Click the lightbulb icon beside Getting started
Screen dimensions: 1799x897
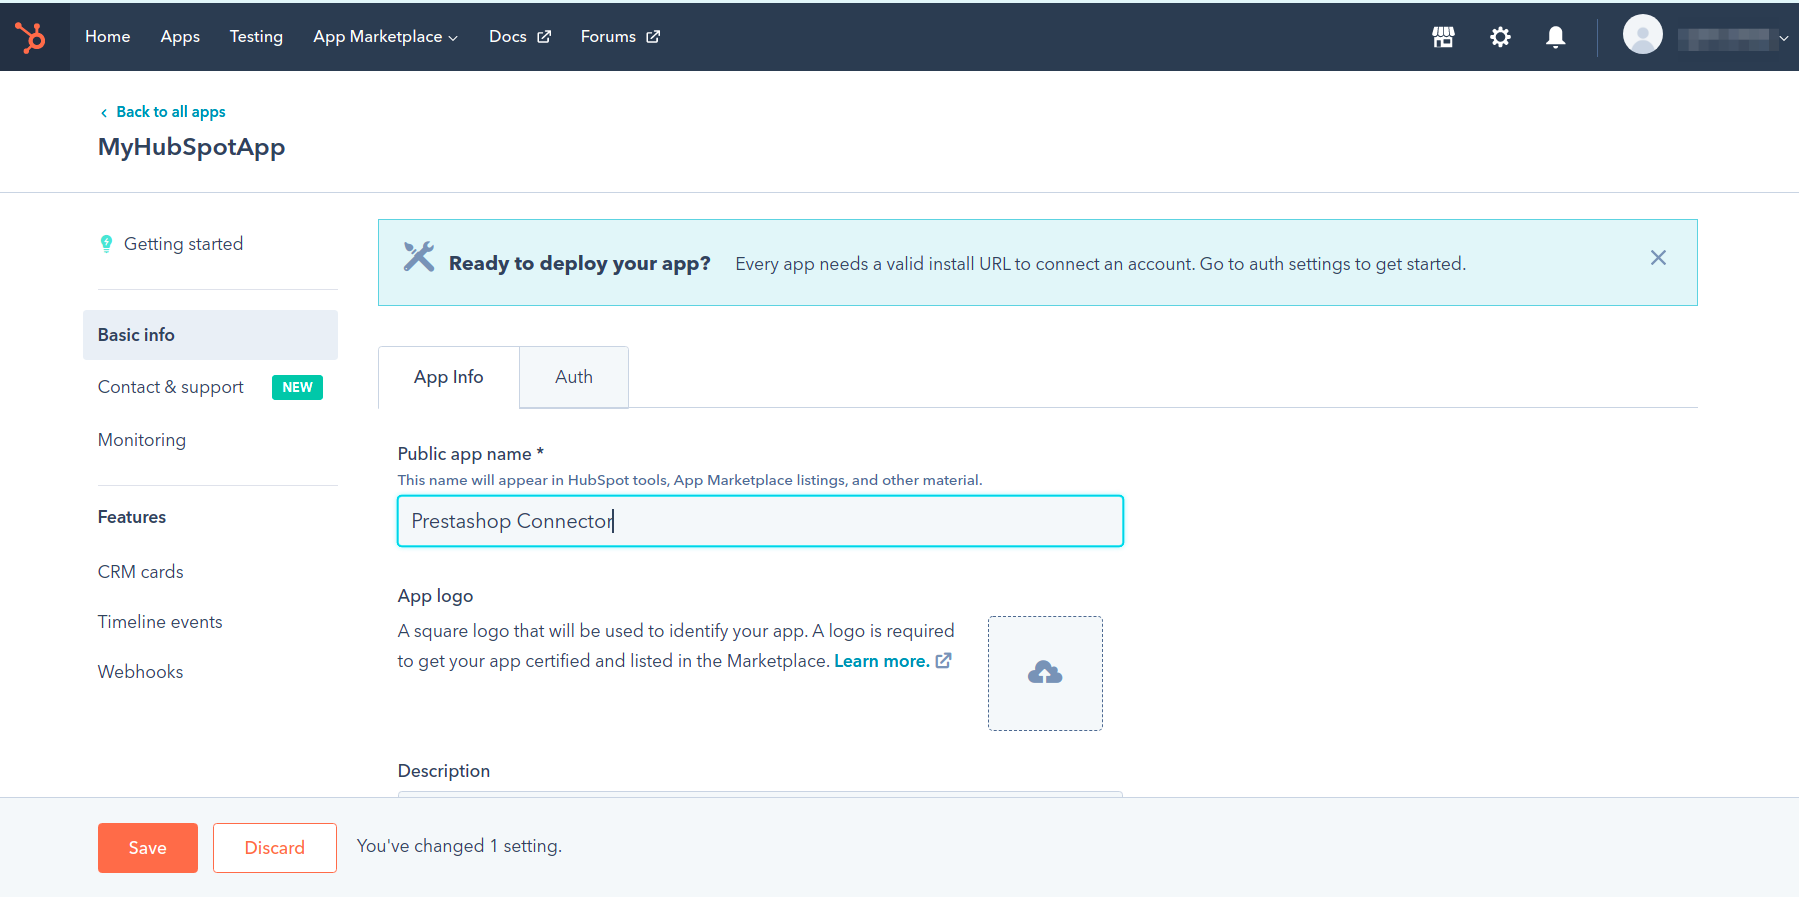(106, 244)
